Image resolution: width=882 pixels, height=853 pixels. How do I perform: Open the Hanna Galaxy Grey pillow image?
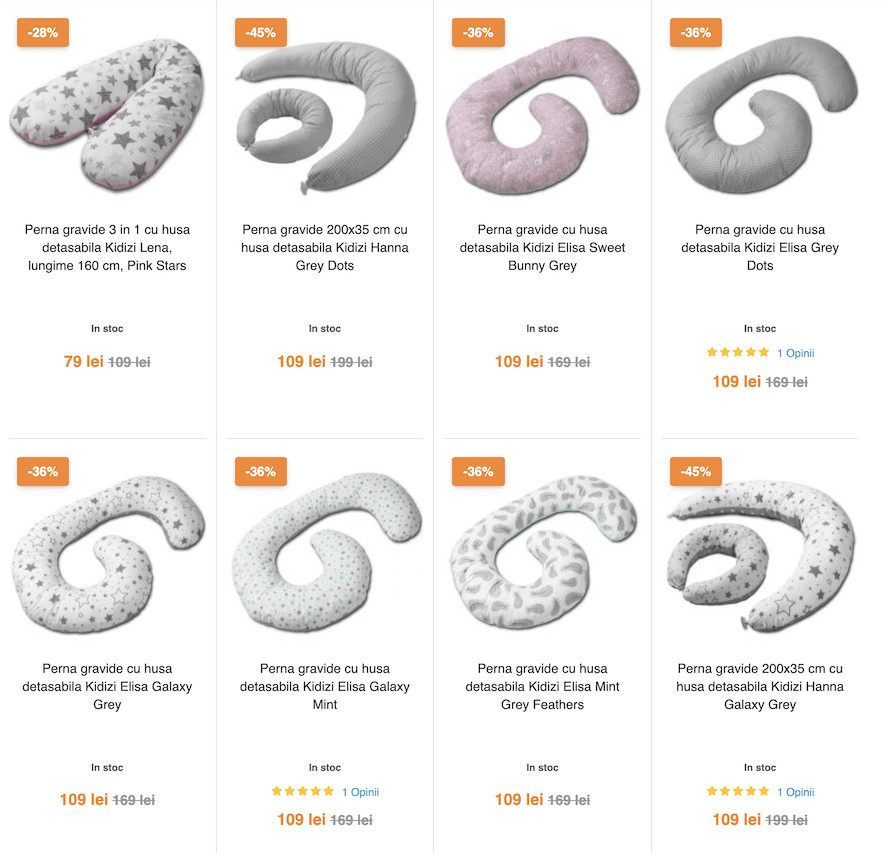click(x=760, y=556)
